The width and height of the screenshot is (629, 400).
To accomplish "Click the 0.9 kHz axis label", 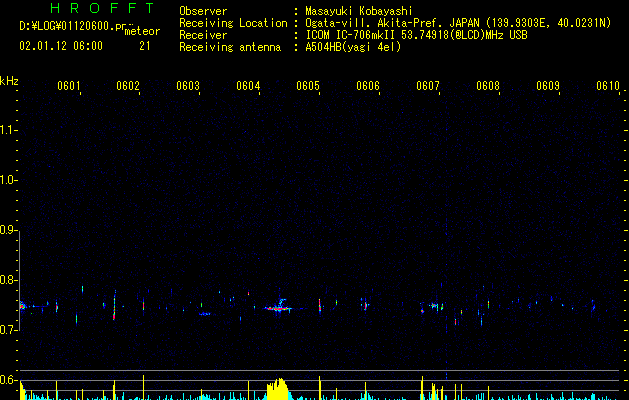I will click(x=8, y=230).
